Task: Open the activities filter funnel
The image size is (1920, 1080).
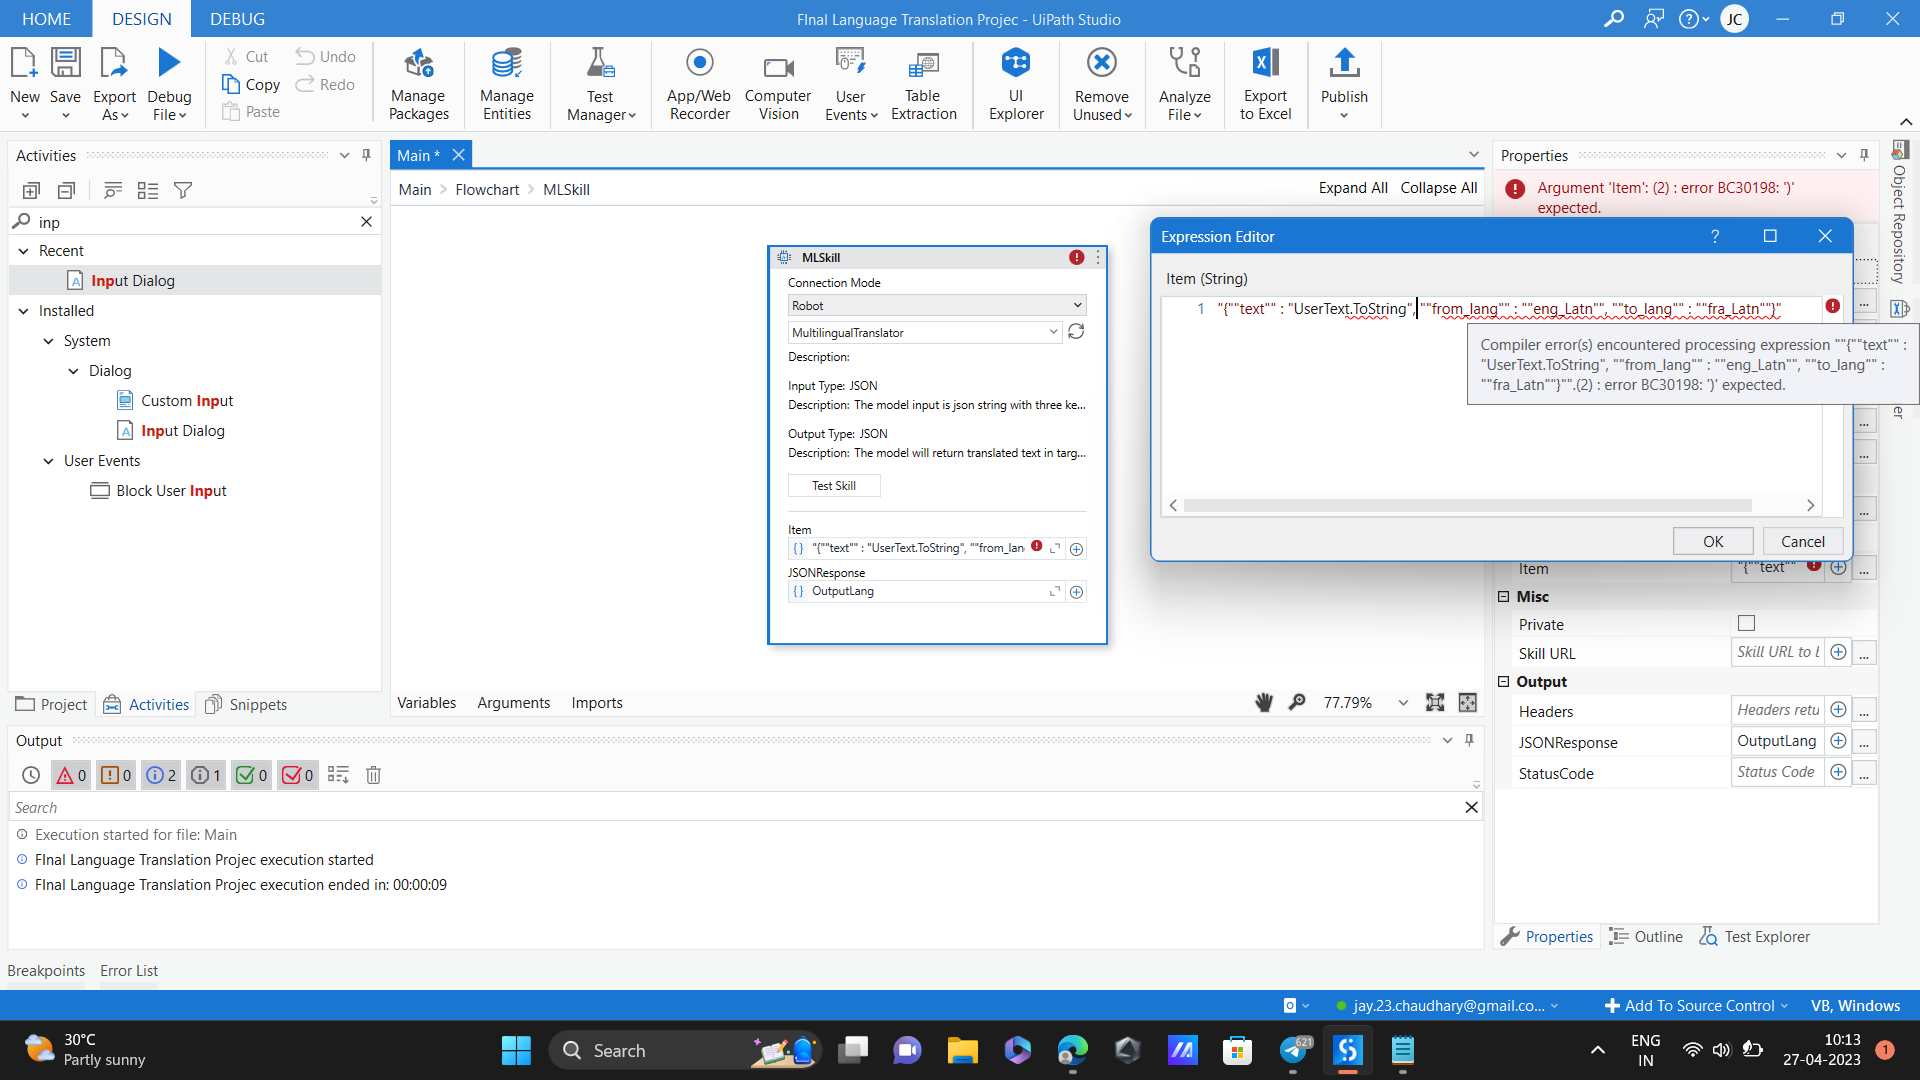Action: [x=183, y=190]
